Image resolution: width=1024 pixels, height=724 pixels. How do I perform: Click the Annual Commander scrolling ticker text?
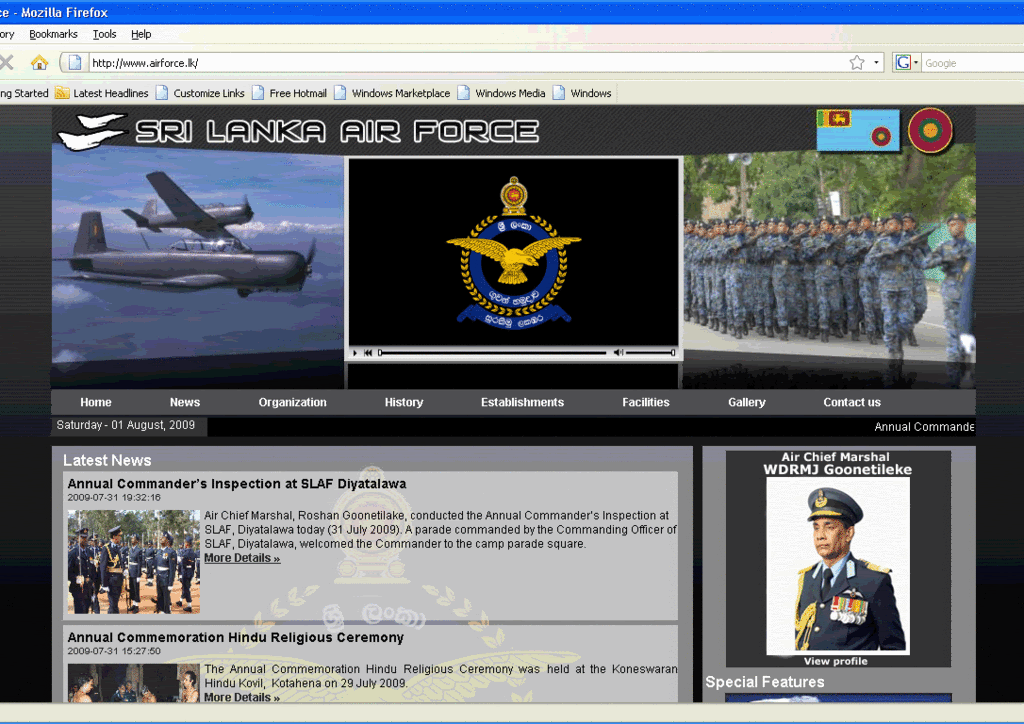[924, 427]
